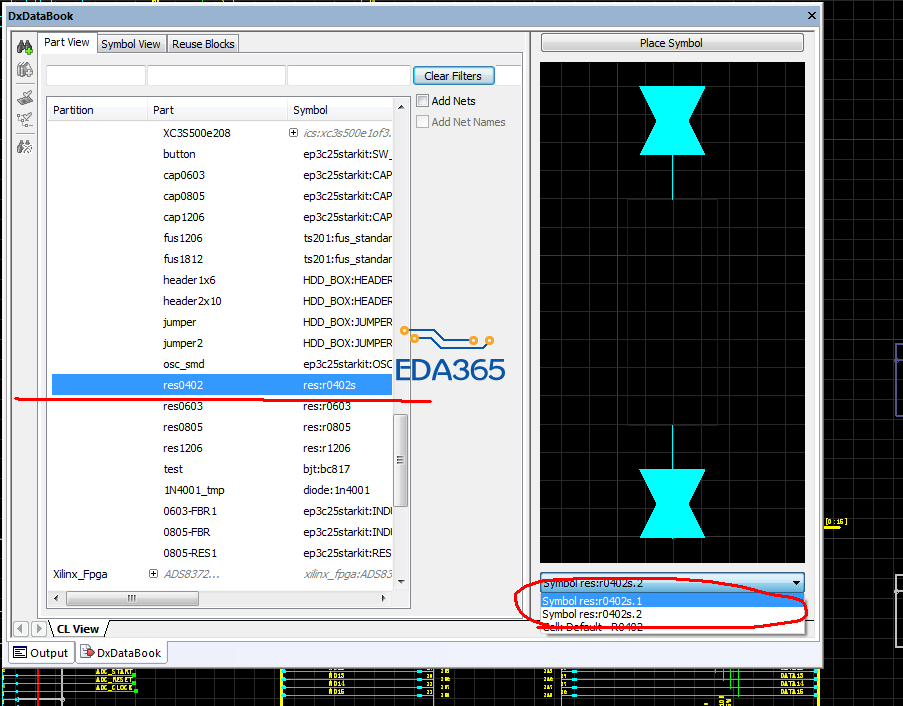This screenshot has height=706, width=903.
Task: Select the test part row
Action: 222,469
